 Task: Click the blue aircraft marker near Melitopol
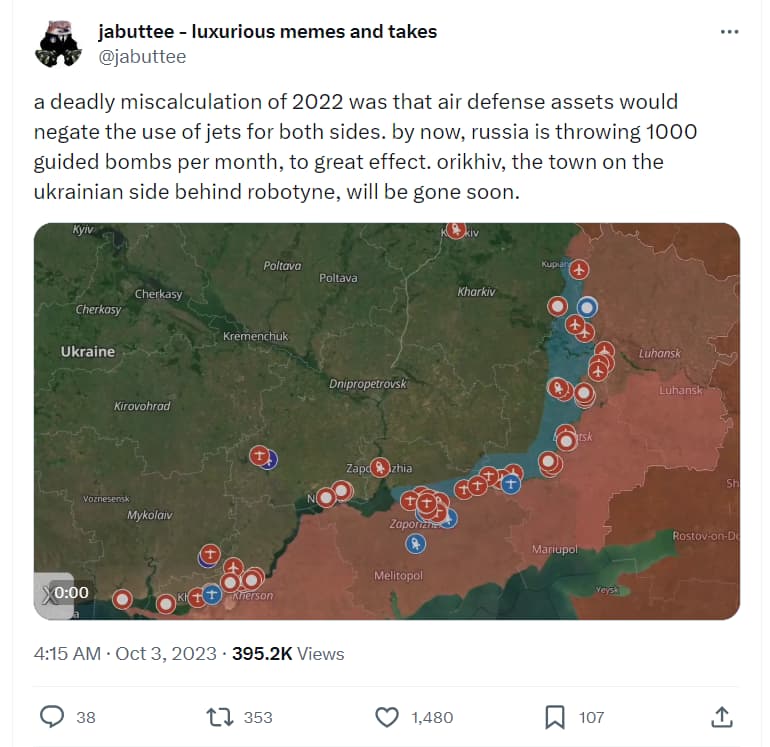click(x=417, y=544)
